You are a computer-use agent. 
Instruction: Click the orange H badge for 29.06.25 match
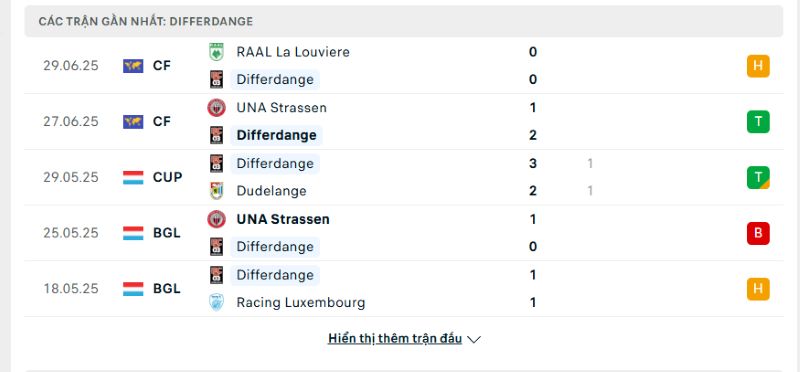click(x=758, y=66)
